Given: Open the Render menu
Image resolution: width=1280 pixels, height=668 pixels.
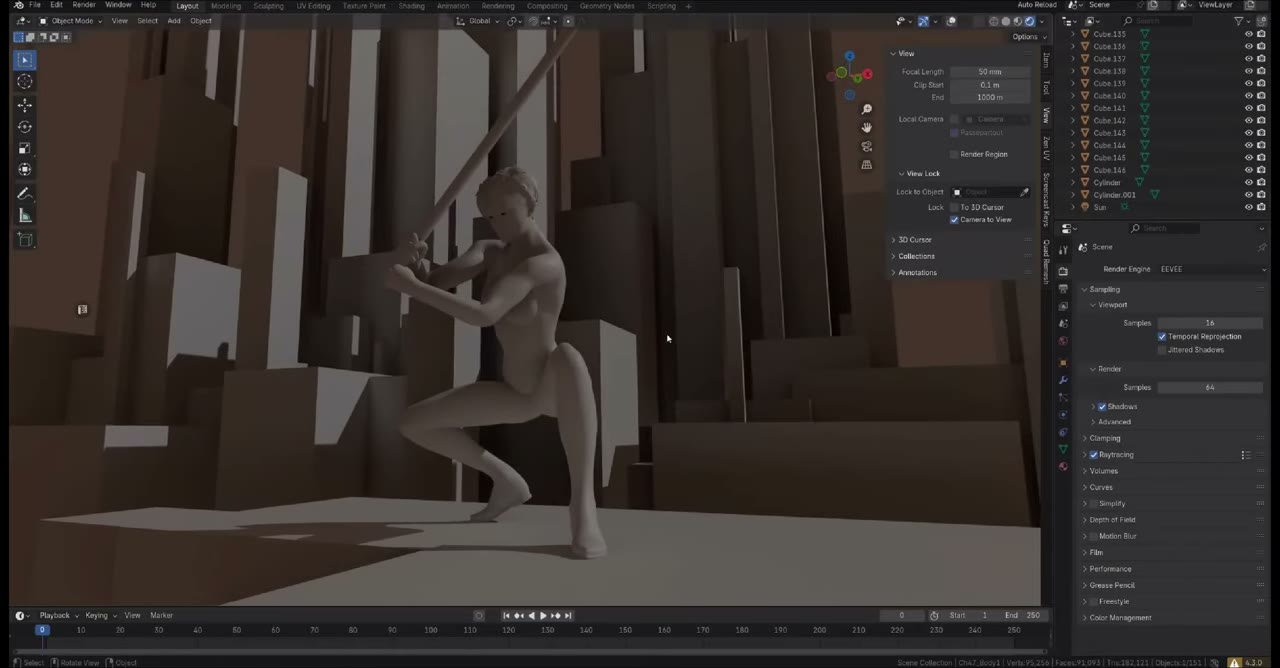Looking at the screenshot, I should [x=84, y=6].
